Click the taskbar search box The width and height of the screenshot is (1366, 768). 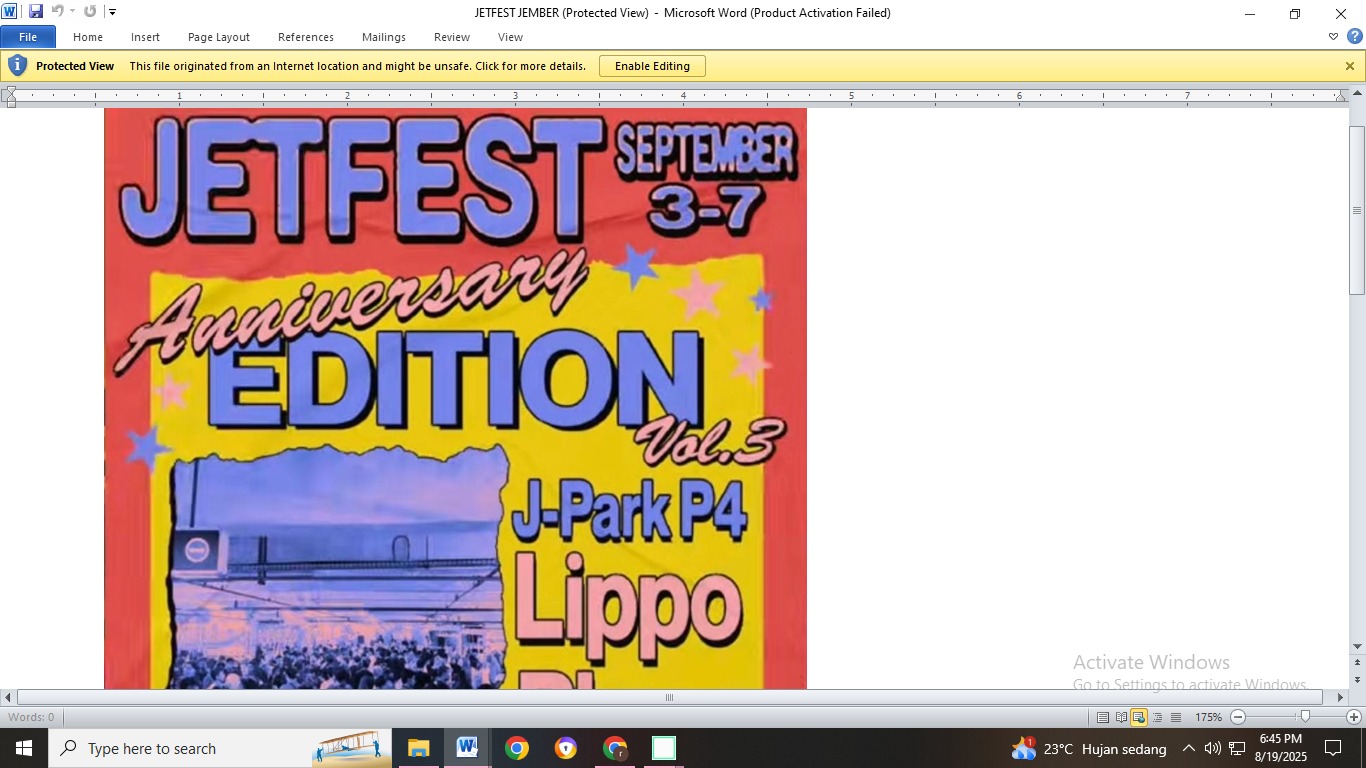tap(220, 748)
